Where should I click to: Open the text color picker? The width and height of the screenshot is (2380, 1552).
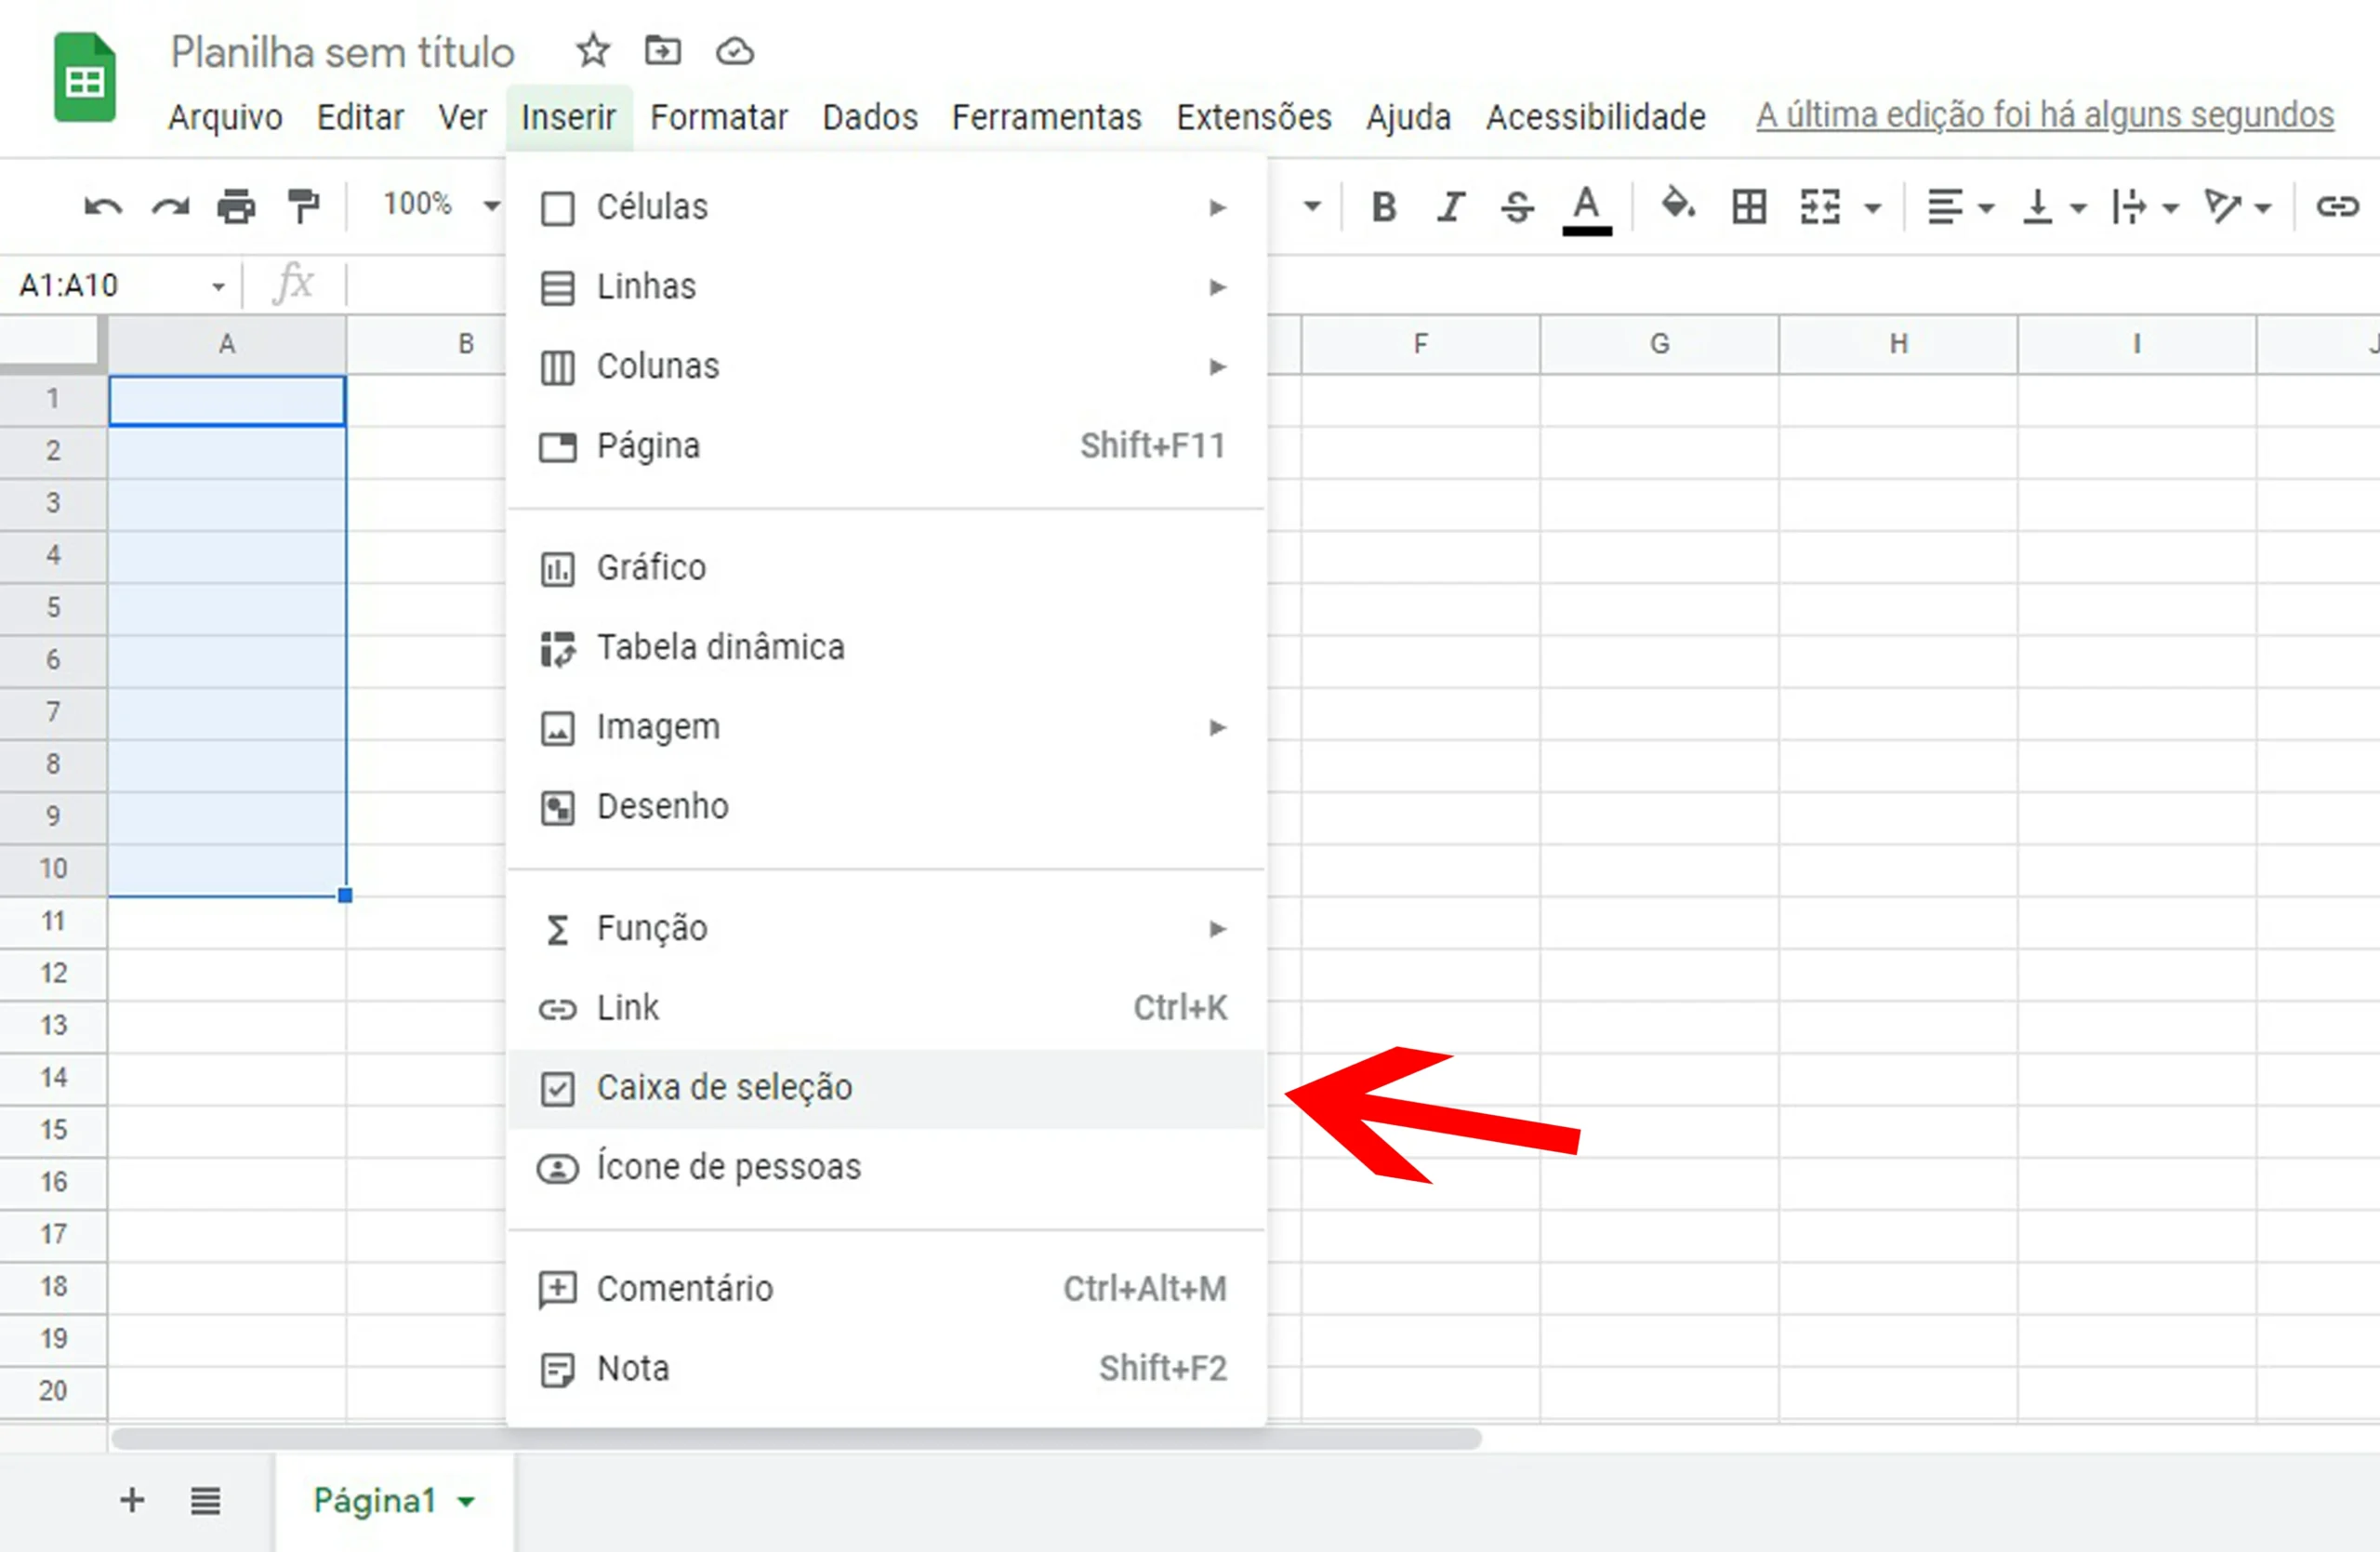pos(1587,209)
